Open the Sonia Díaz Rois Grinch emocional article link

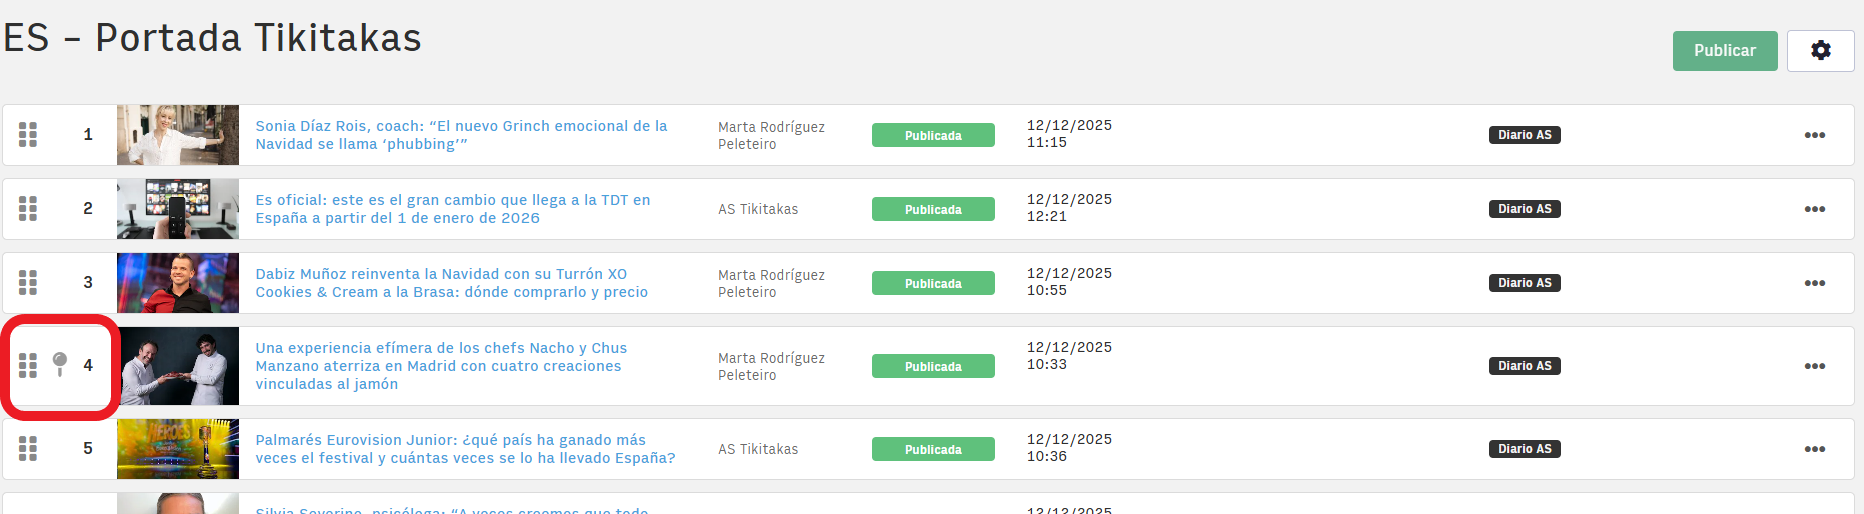coord(460,135)
